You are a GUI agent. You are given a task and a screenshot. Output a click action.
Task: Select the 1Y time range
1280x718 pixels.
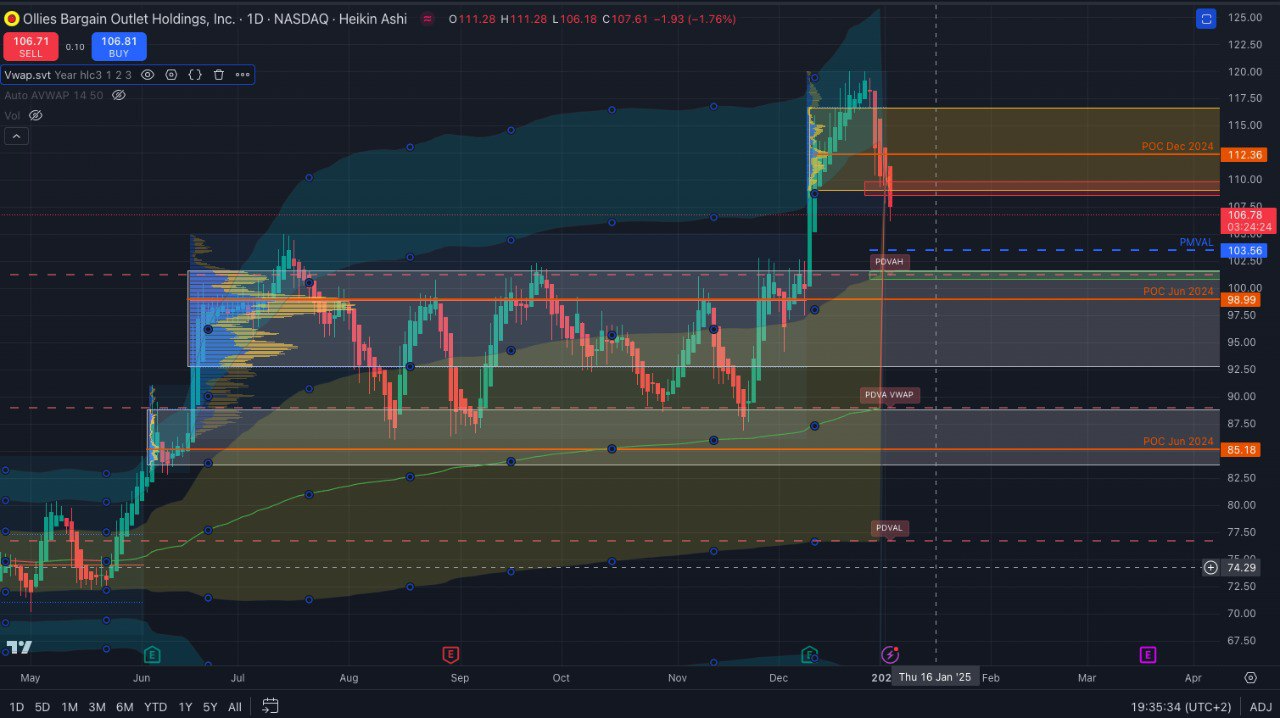coord(185,707)
